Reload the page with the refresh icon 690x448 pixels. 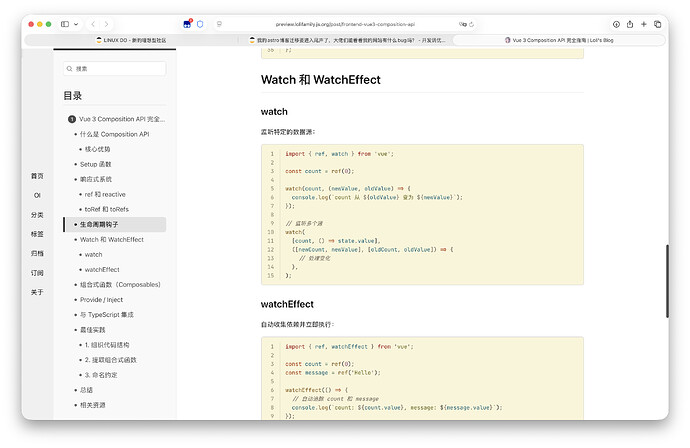[471, 24]
